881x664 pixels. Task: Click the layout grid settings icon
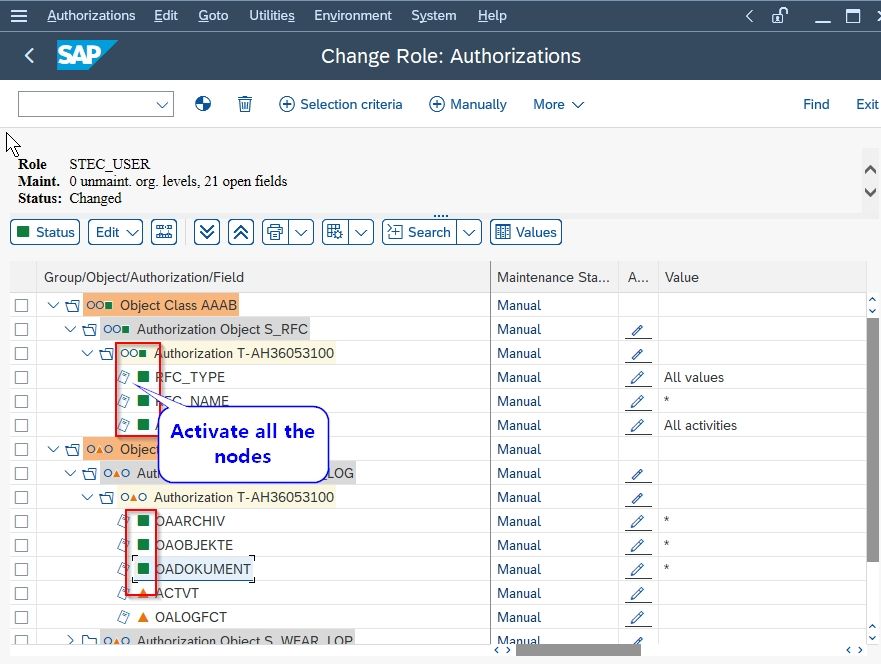point(335,232)
